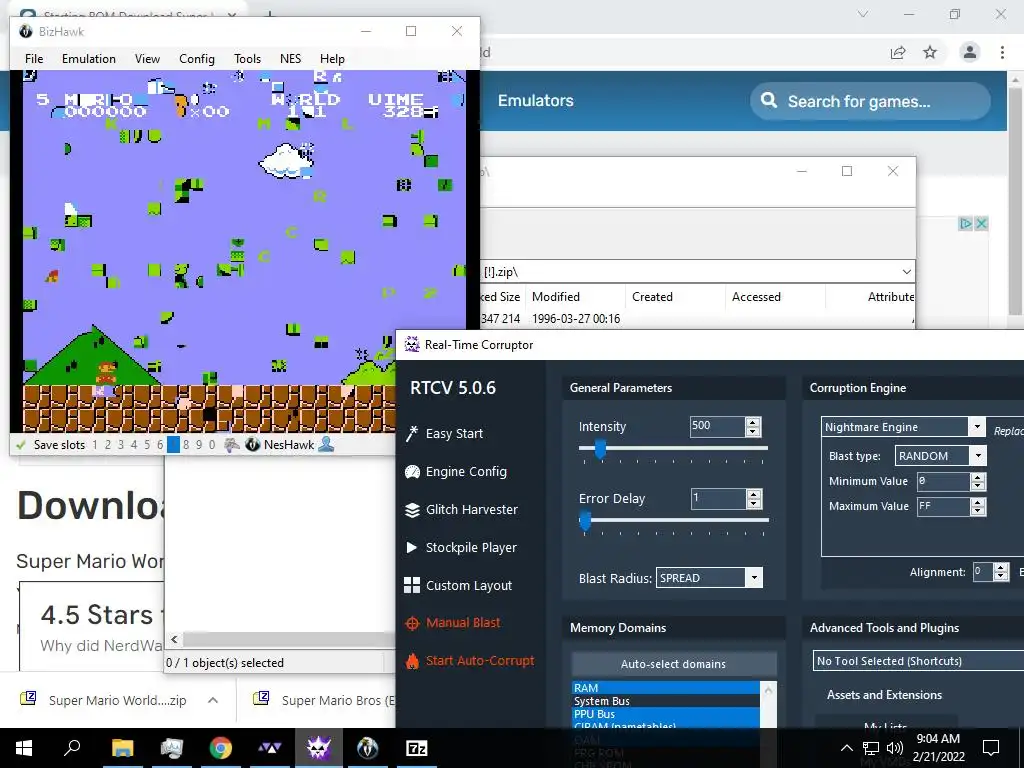
Task: Open Engine Config in RTCV sidebar
Action: click(456, 472)
